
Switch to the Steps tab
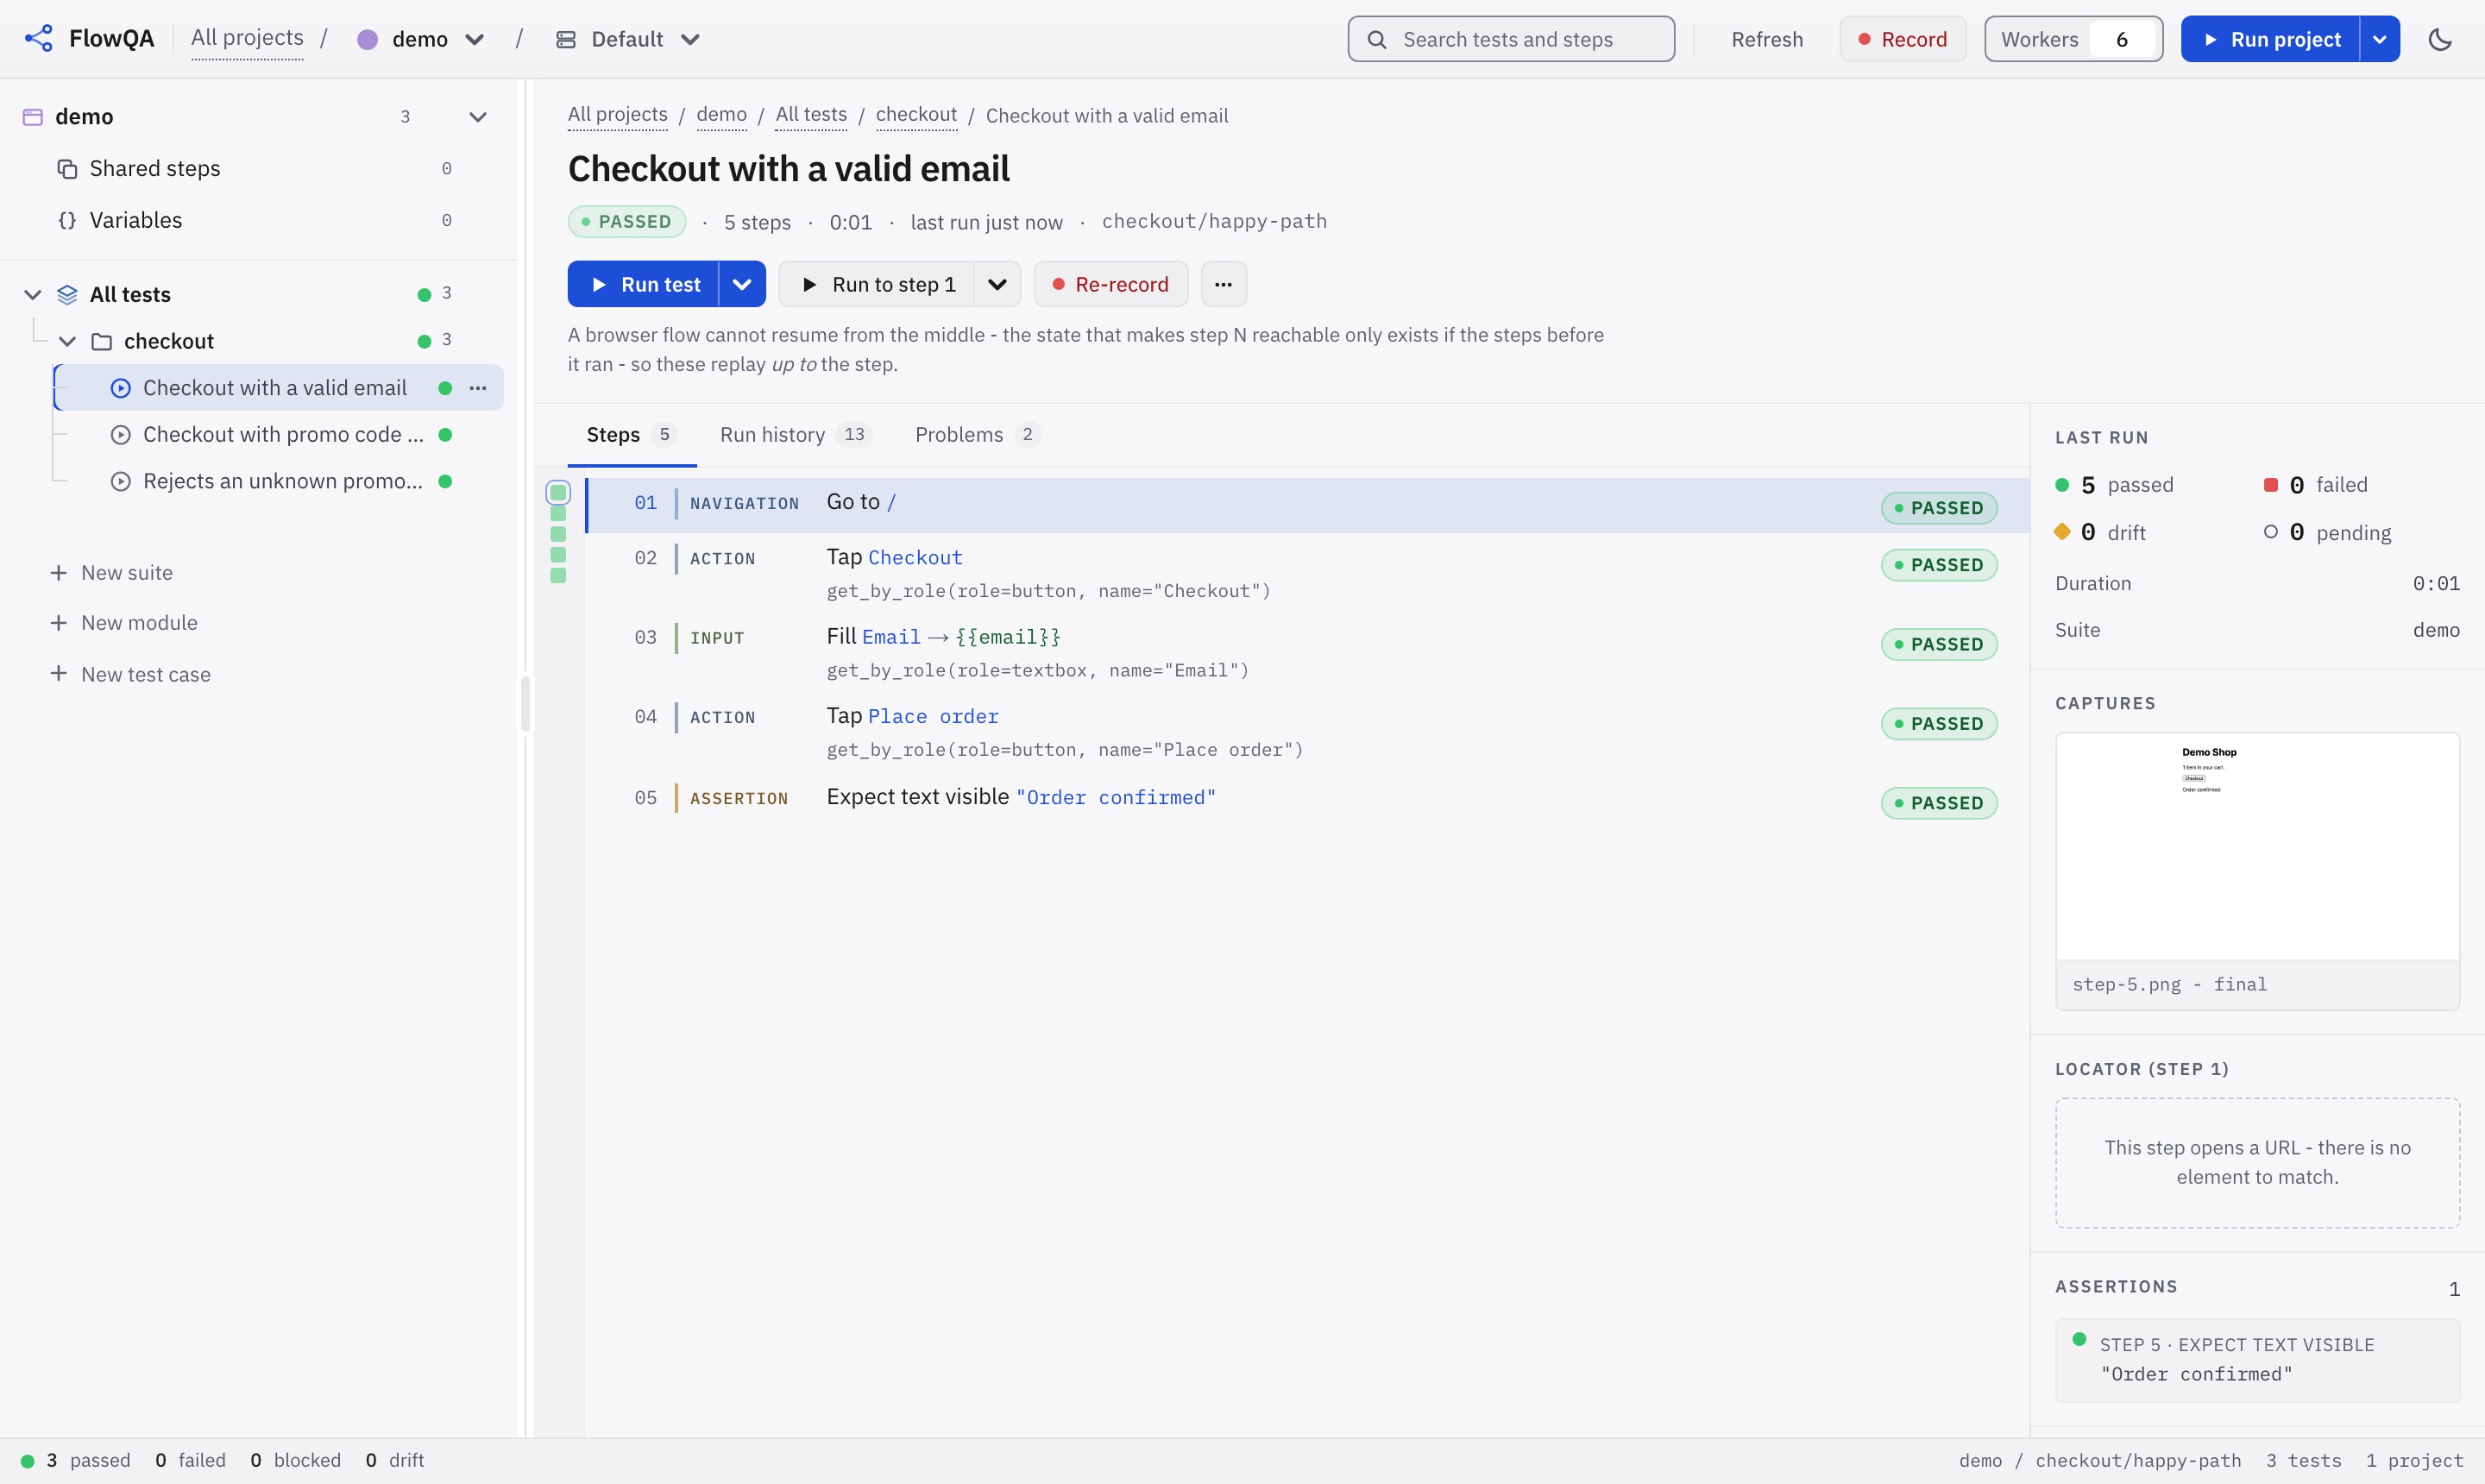click(632, 435)
